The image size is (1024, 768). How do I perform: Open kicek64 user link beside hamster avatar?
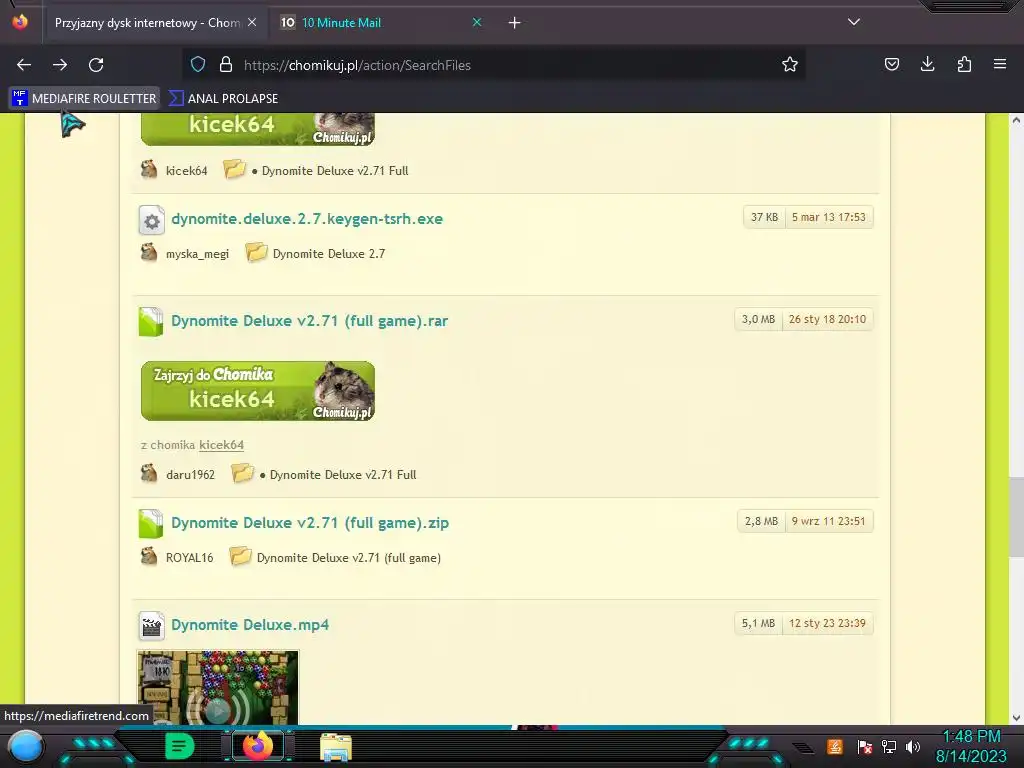(186, 170)
